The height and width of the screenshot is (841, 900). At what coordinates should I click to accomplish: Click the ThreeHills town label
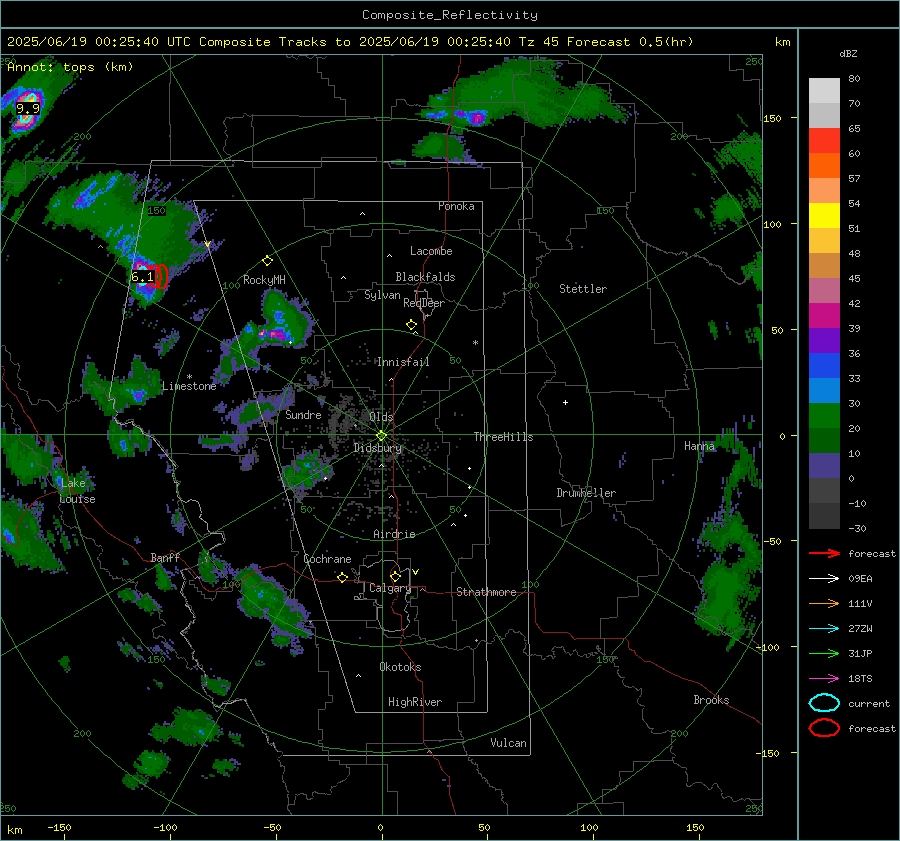pos(503,437)
